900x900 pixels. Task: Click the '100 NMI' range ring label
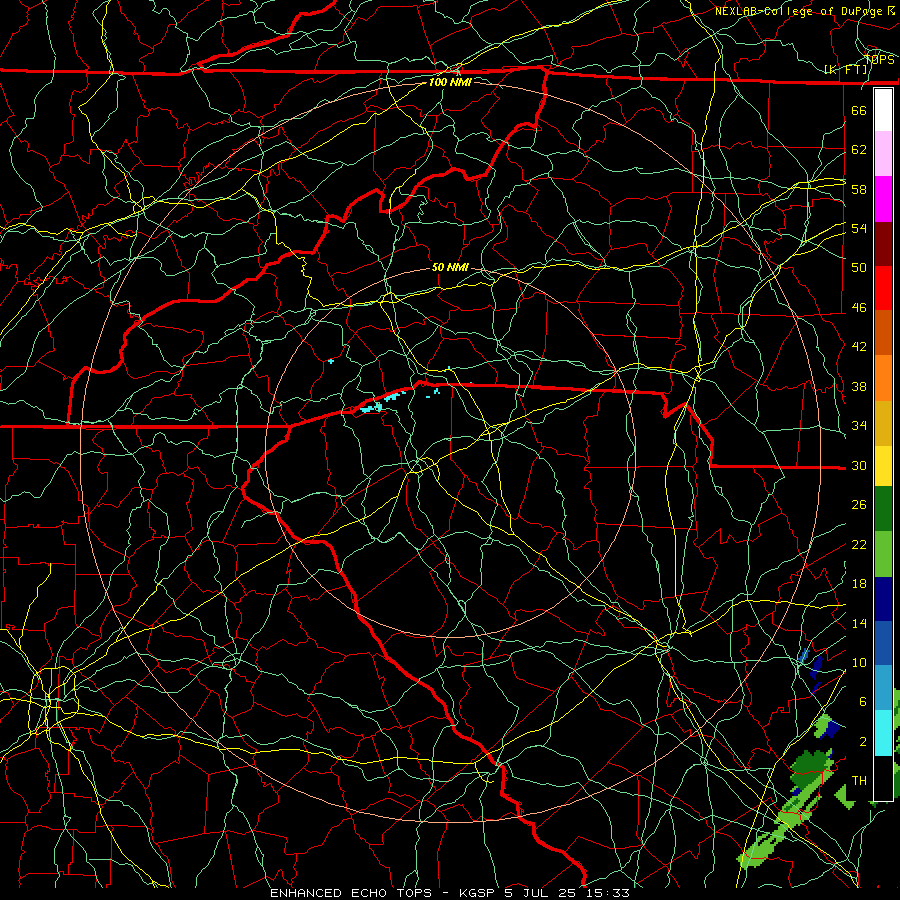coord(450,82)
